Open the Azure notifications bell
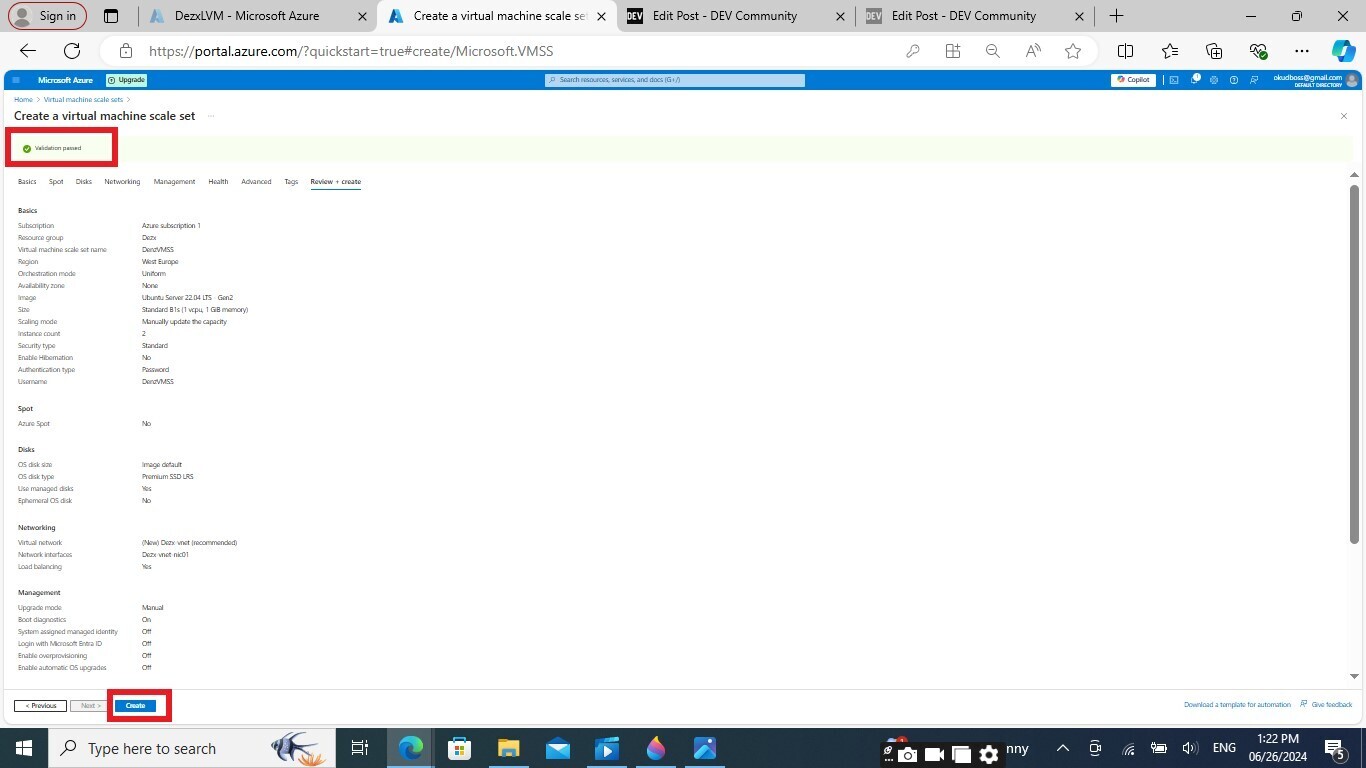1366x768 pixels. pos(1195,80)
